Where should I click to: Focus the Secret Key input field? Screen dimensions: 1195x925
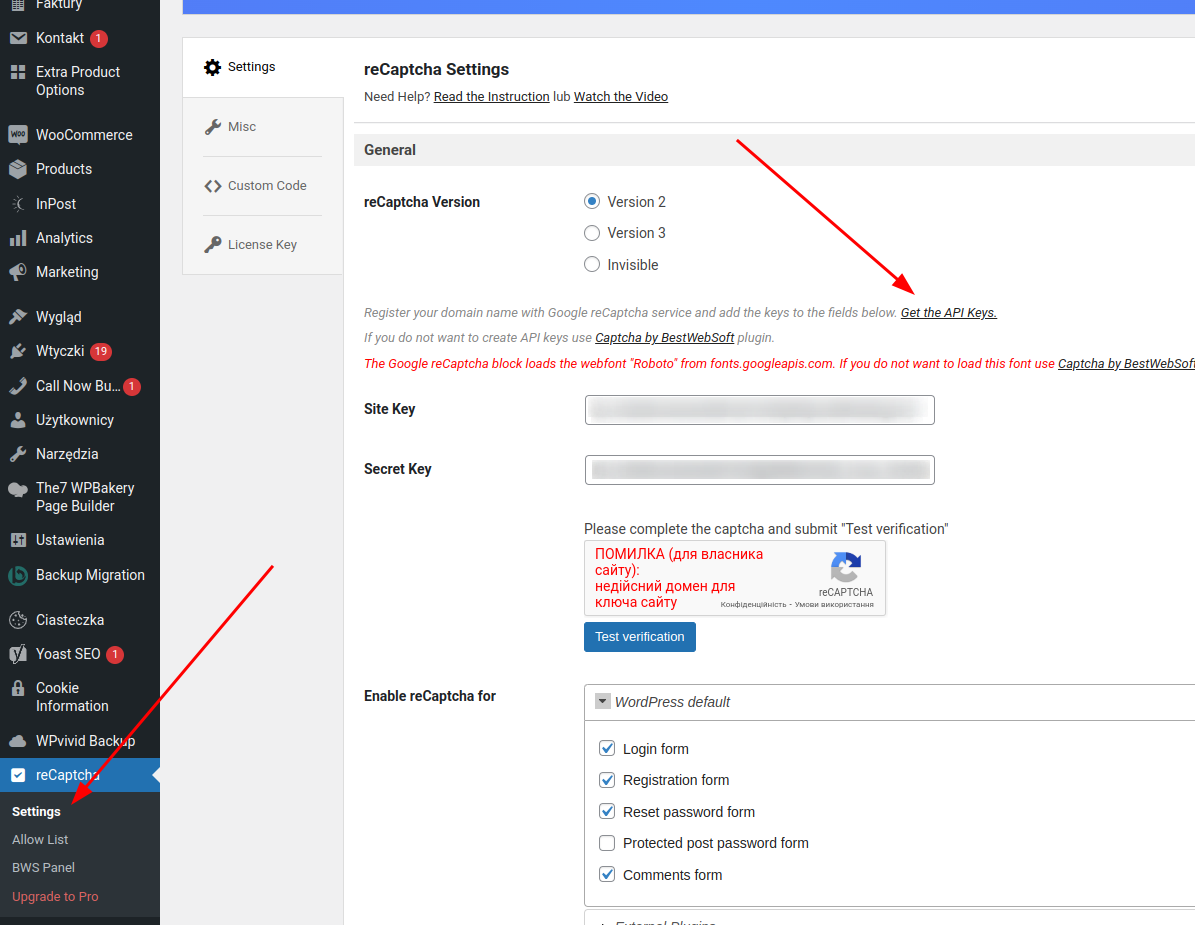point(759,470)
